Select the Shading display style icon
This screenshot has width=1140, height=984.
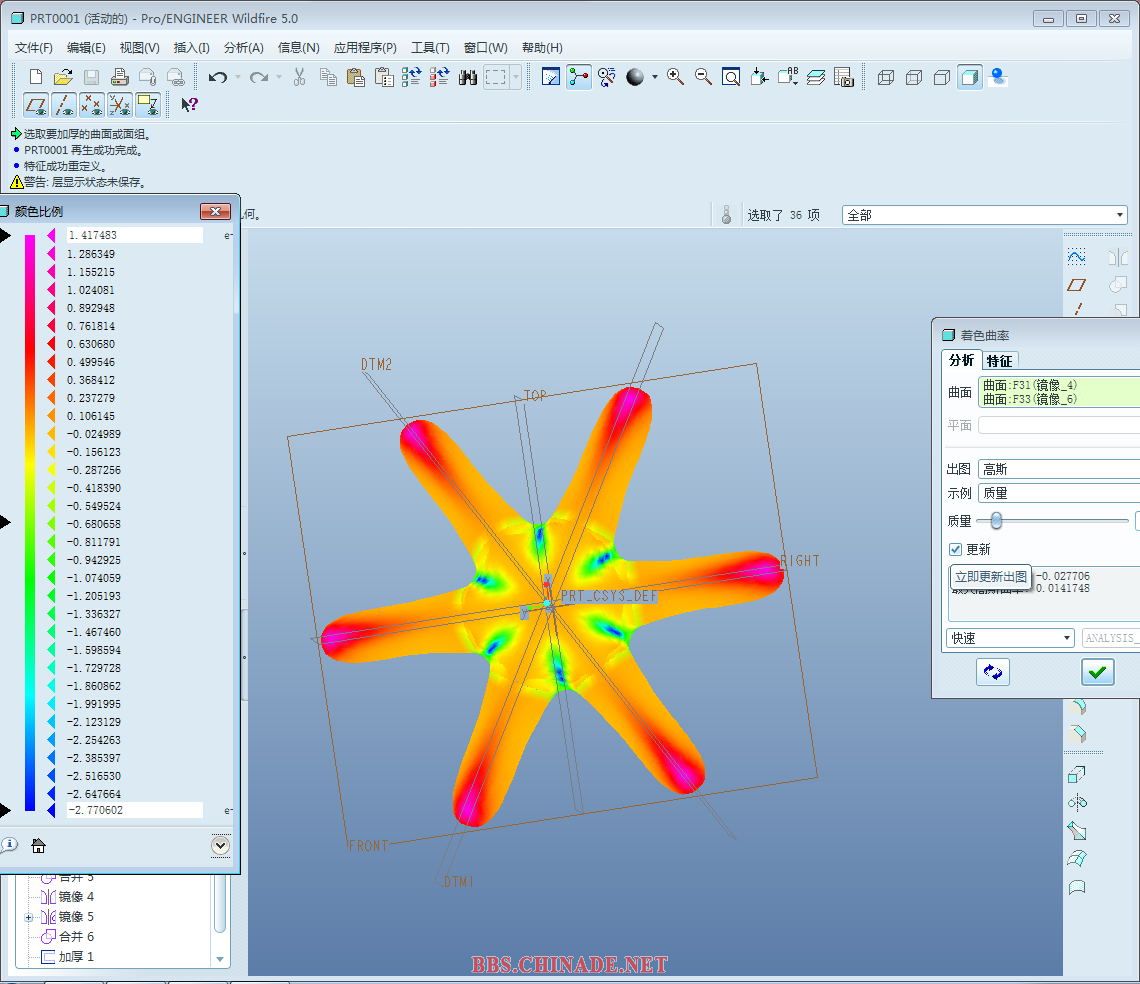tap(969, 77)
